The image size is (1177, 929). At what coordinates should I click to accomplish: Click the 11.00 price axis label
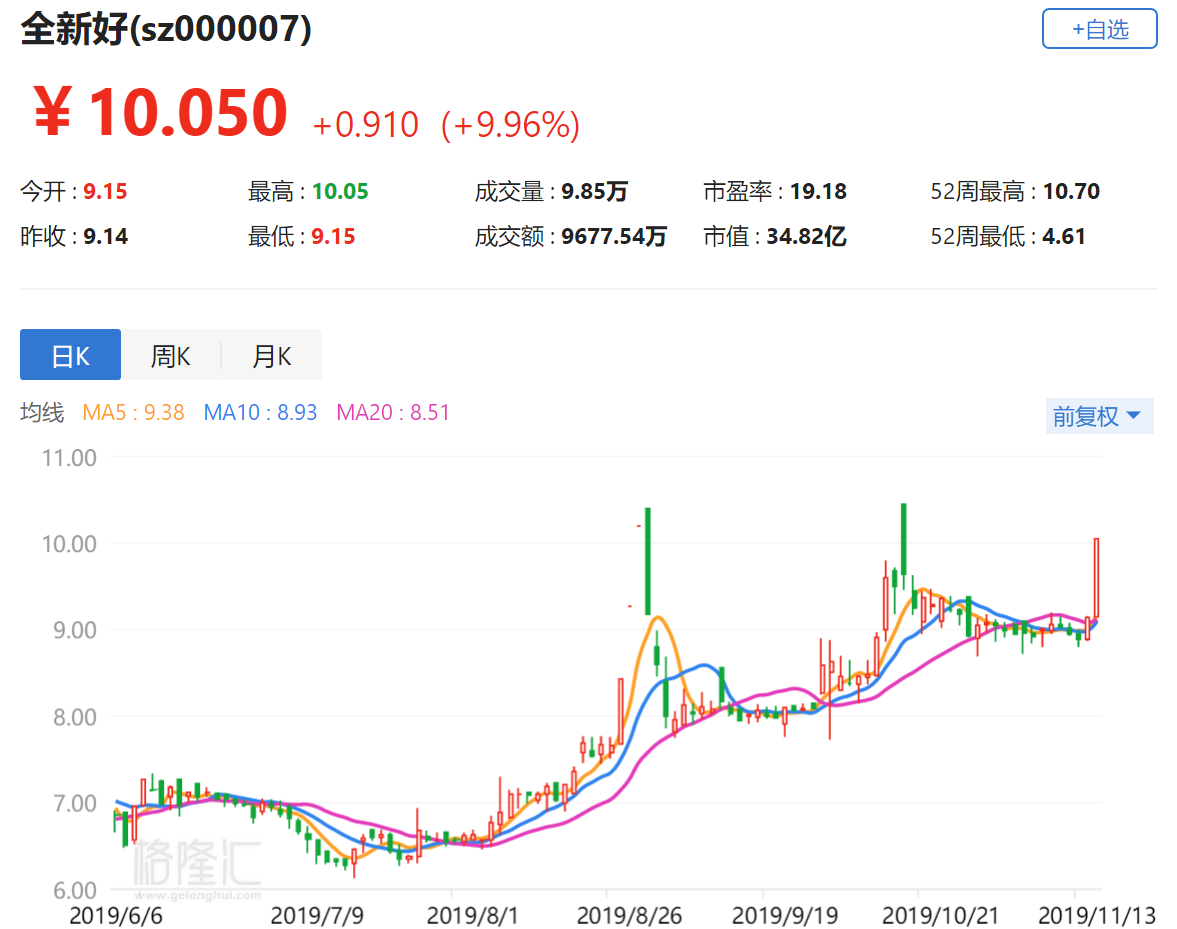(69, 458)
